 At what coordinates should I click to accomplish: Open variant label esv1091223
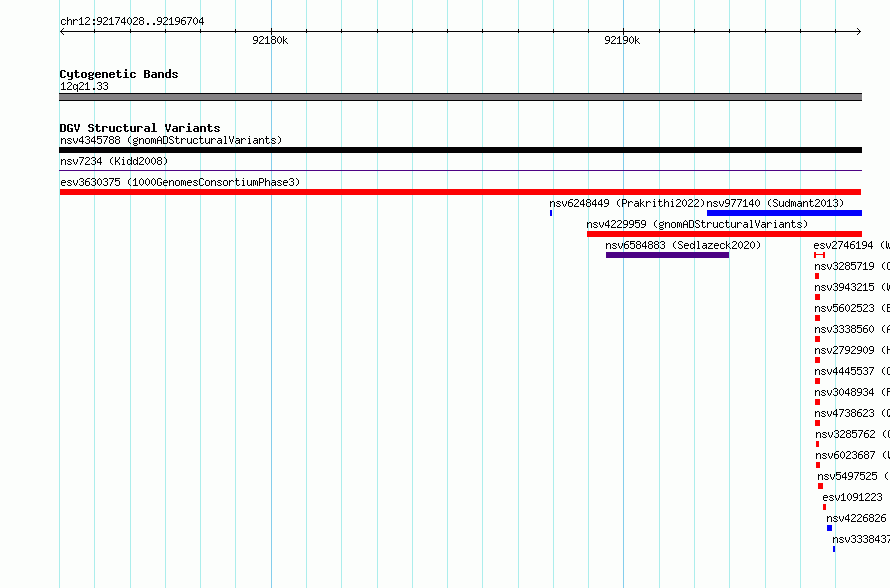coord(852,497)
